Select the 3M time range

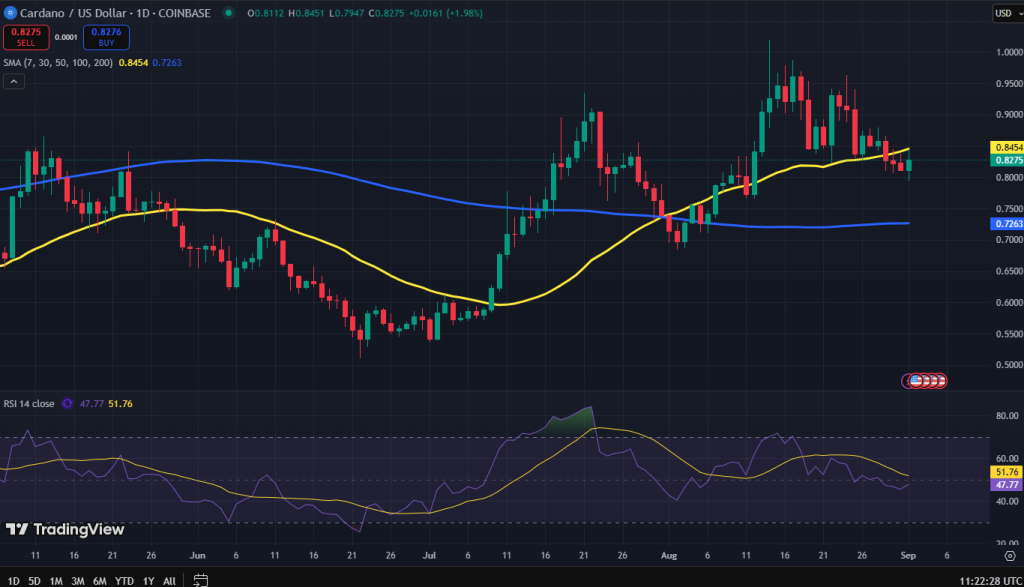(78, 580)
